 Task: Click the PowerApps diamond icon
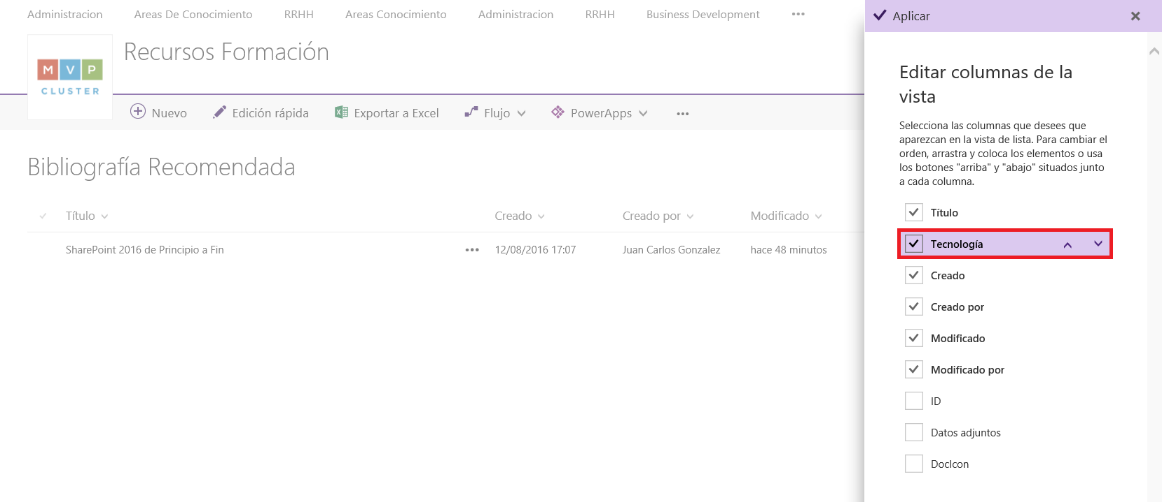[558, 113]
